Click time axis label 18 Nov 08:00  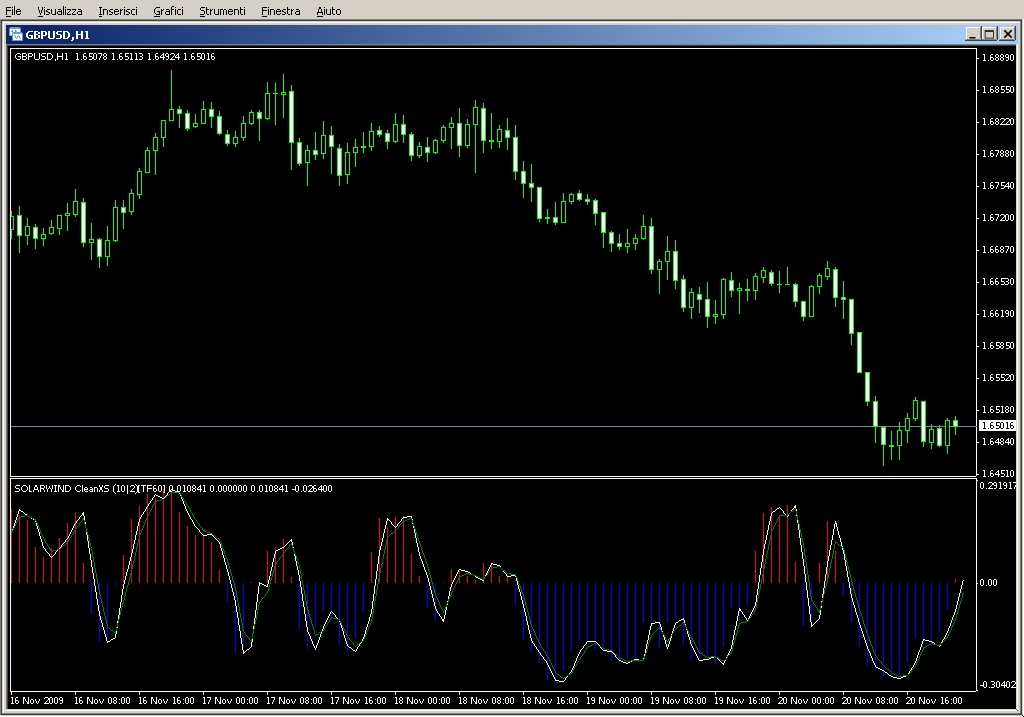pos(486,701)
